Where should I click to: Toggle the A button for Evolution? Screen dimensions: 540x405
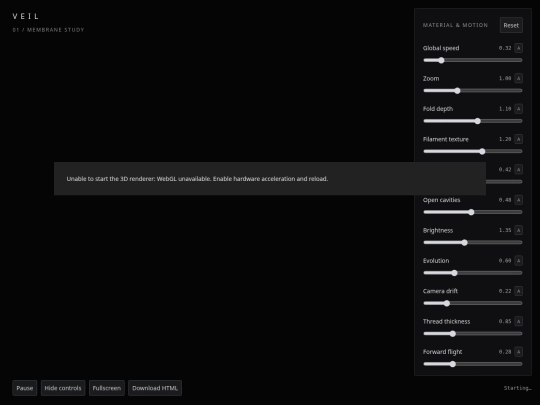518,260
